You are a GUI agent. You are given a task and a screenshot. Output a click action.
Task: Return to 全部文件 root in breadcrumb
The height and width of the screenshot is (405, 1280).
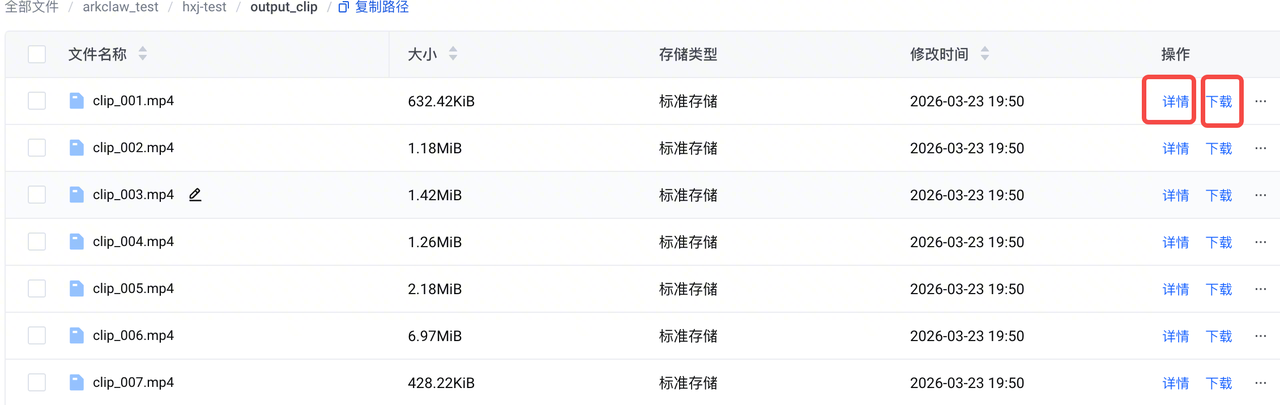tap(32, 8)
